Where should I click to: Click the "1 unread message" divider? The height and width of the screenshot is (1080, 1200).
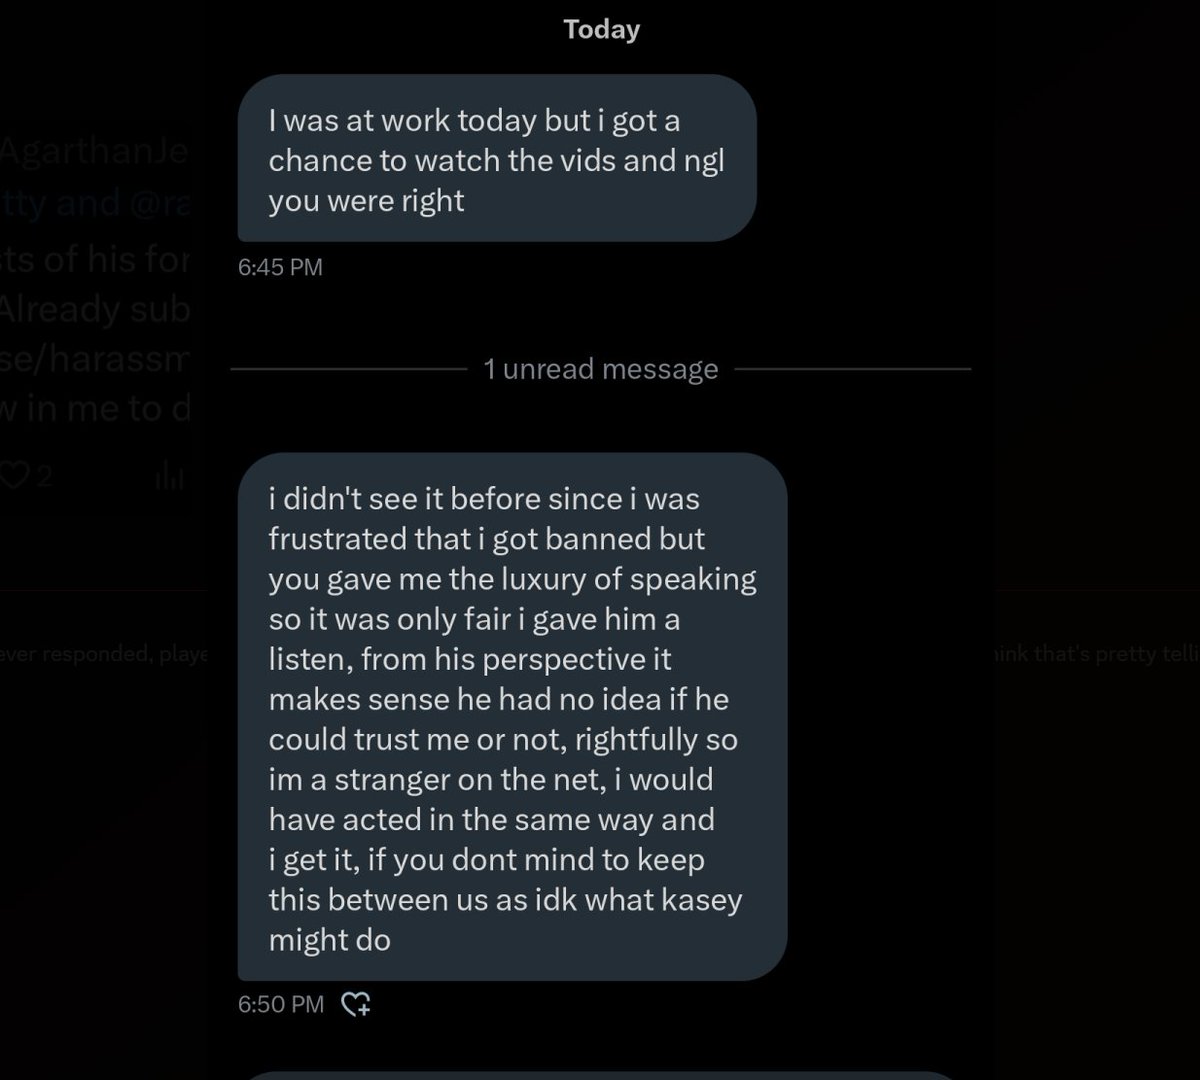(600, 369)
